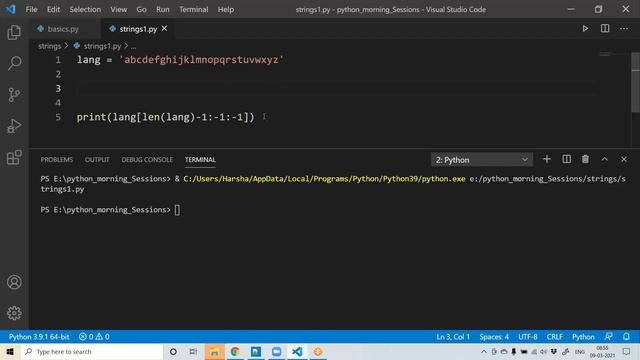Image resolution: width=640 pixels, height=360 pixels.
Task: Click the string 'abcdefghijklmnopqrstuvwxyz' on line 1
Action: [201, 60]
